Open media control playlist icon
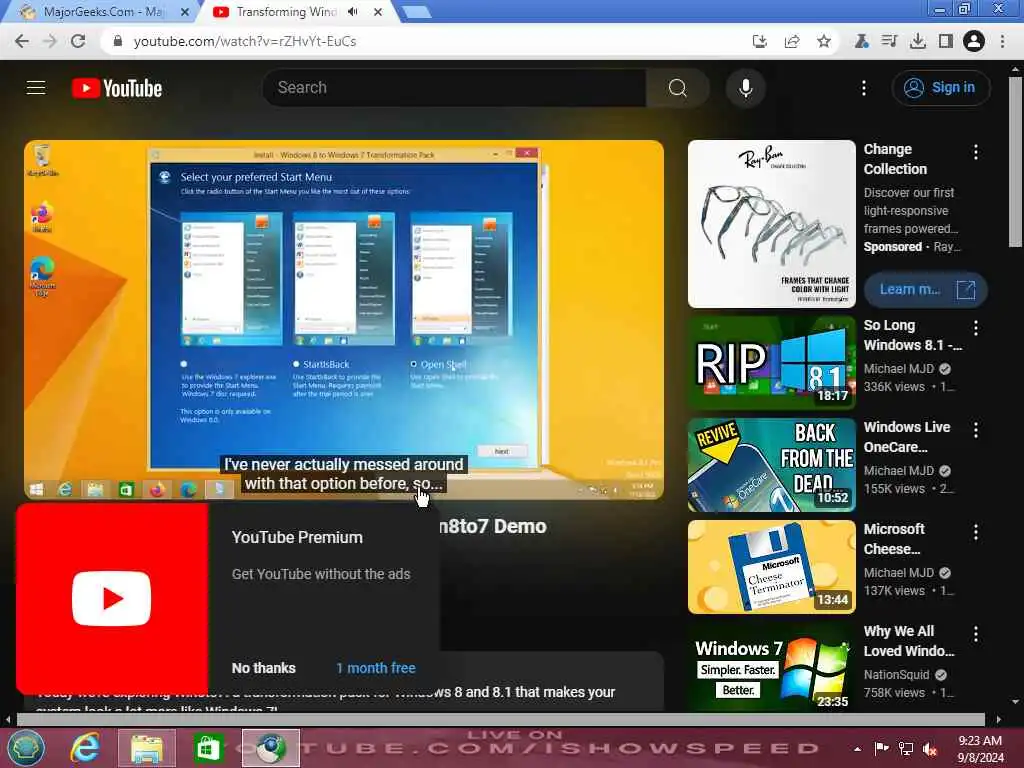 tap(889, 41)
